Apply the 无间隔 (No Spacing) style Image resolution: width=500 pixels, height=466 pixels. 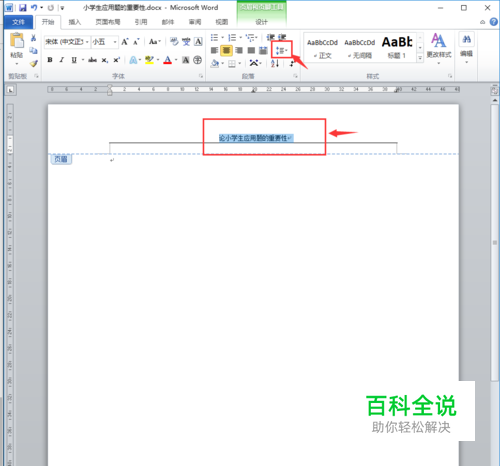tap(360, 49)
